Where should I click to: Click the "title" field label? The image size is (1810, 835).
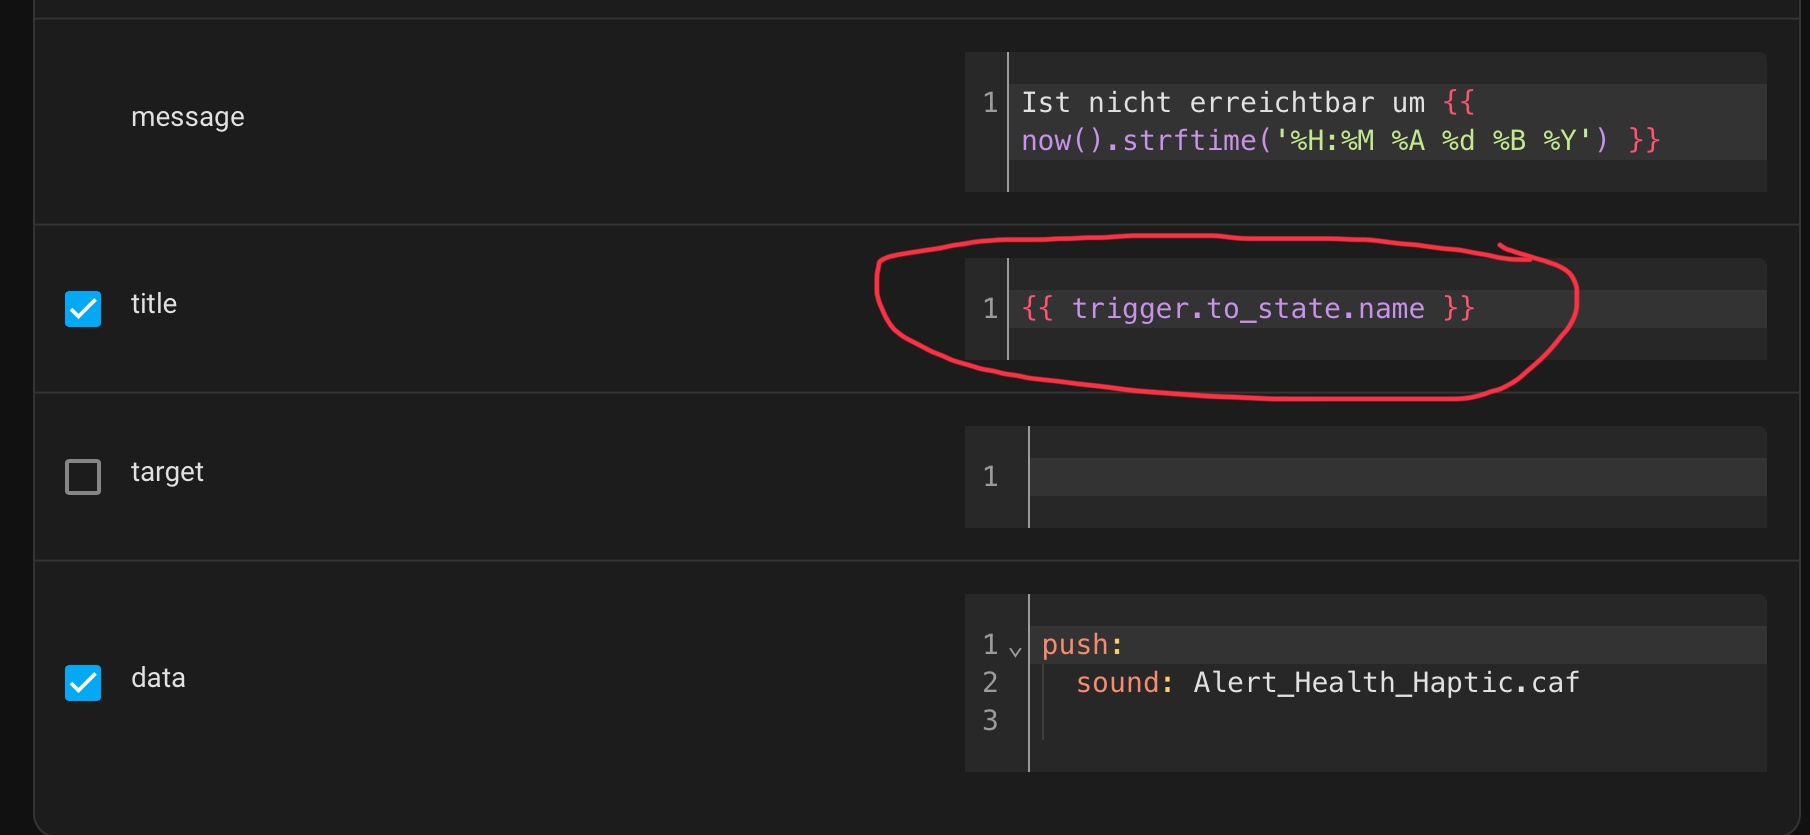pos(154,304)
